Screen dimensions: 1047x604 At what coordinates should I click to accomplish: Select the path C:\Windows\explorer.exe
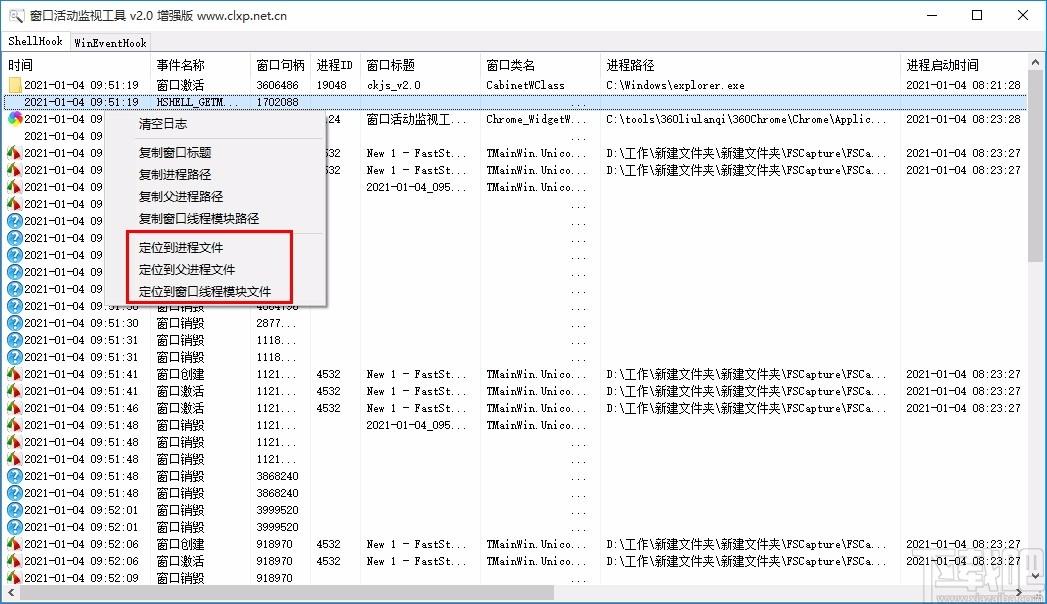pos(675,85)
